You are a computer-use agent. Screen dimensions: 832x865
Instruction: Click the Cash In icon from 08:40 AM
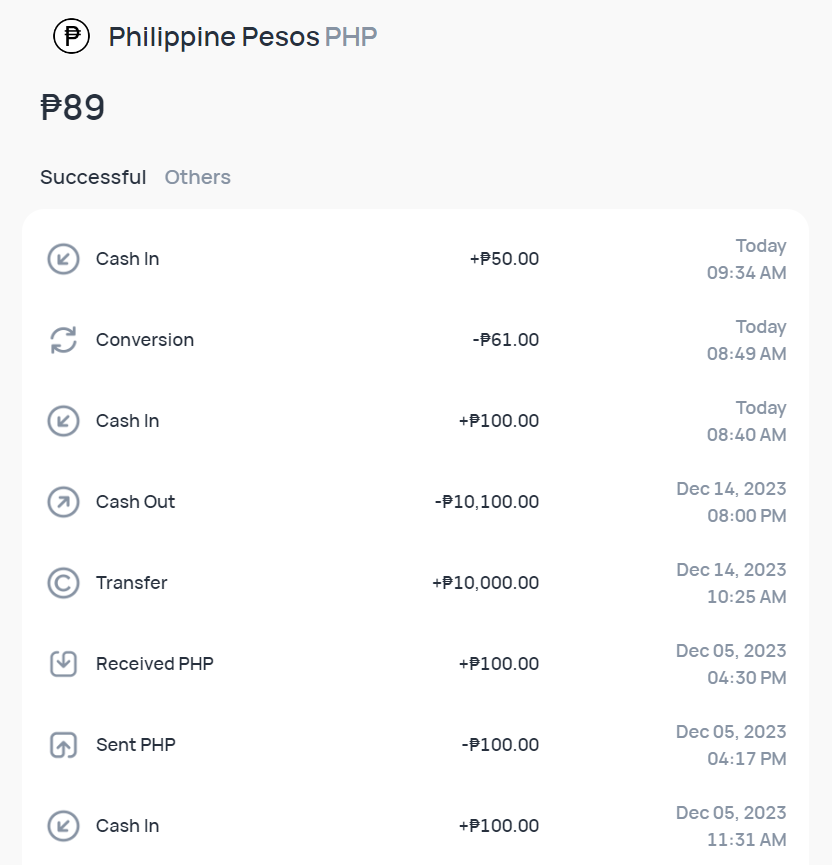(x=62, y=420)
